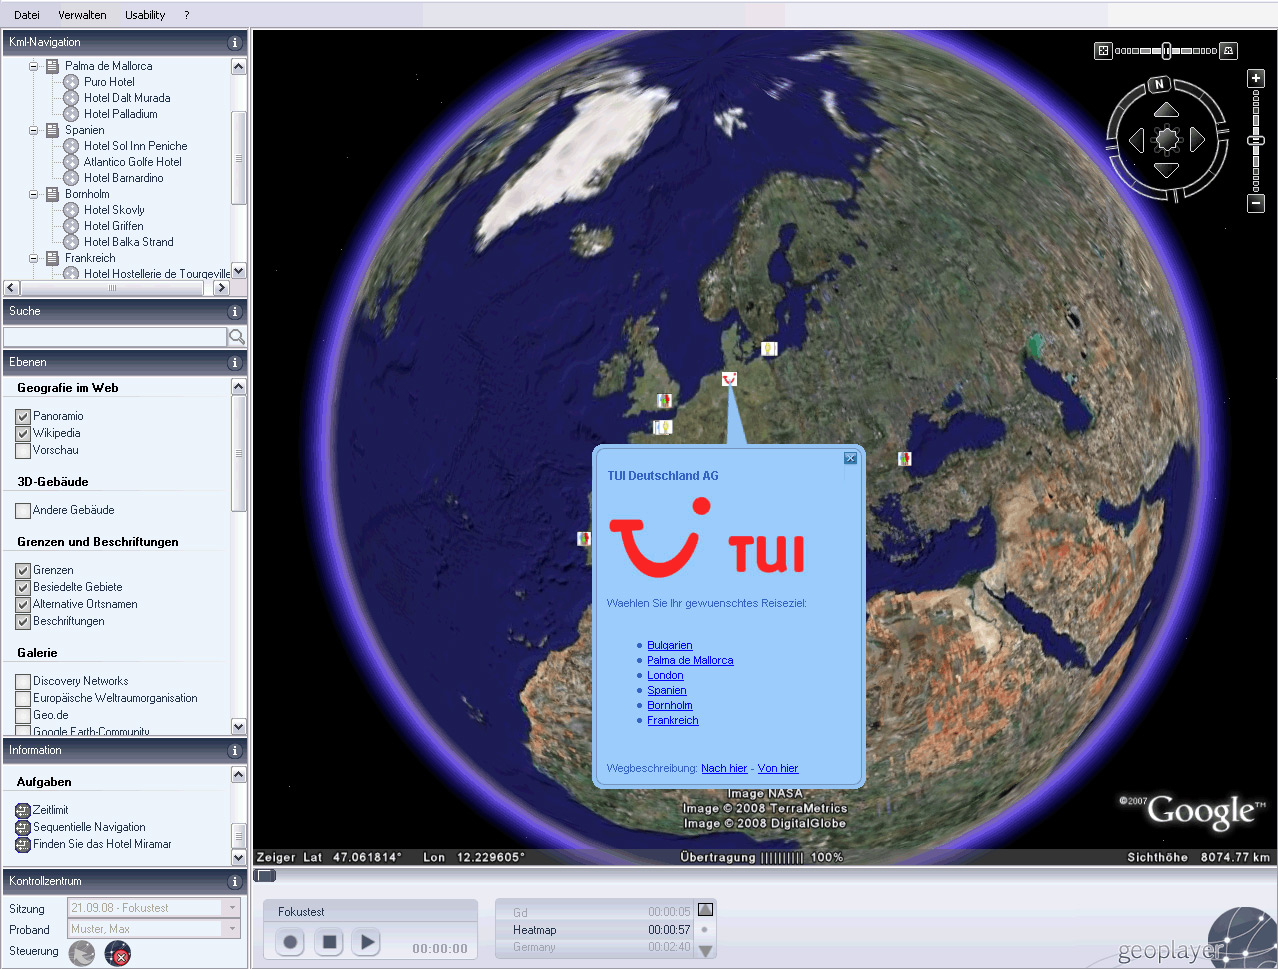This screenshot has width=1278, height=969.
Task: Click the Finden Sie das Hotel Miramar icon
Action: pos(23,844)
